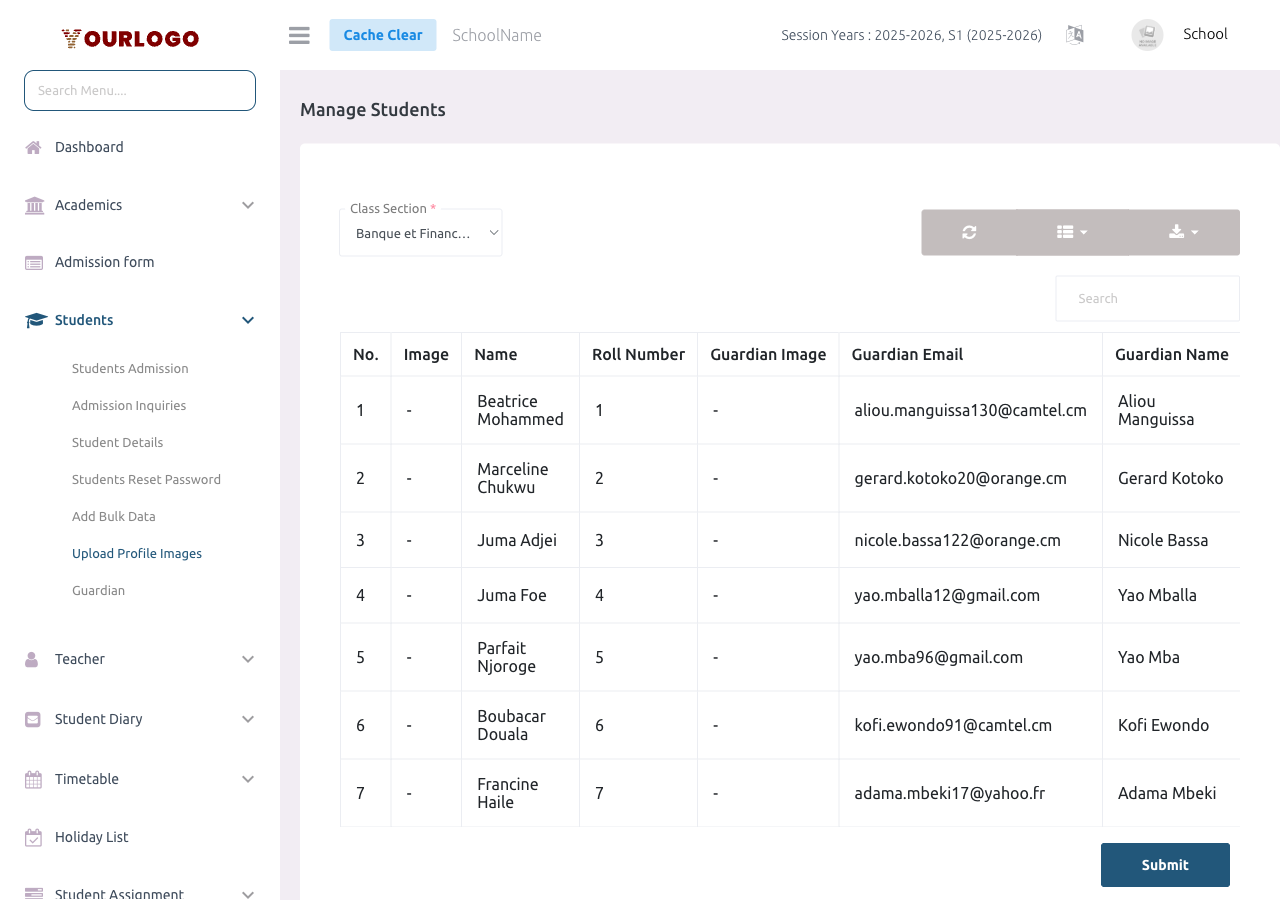Viewport: 1280px width, 900px height.
Task: Click the Academics bank icon
Action: pos(33,204)
